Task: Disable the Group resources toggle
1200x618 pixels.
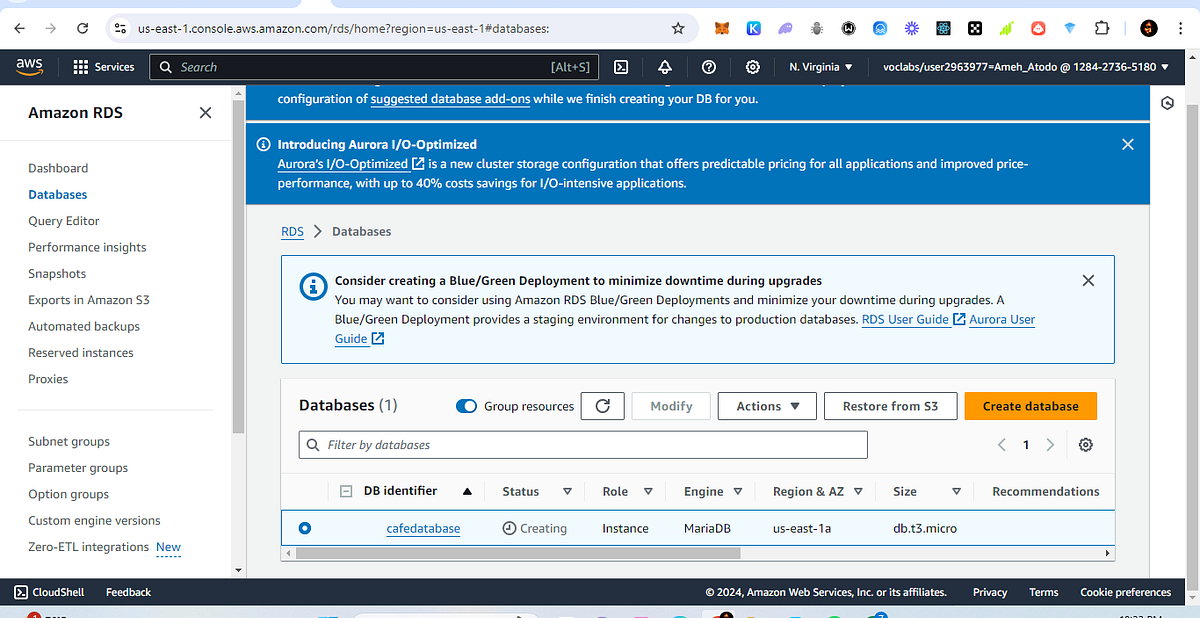Action: click(466, 406)
